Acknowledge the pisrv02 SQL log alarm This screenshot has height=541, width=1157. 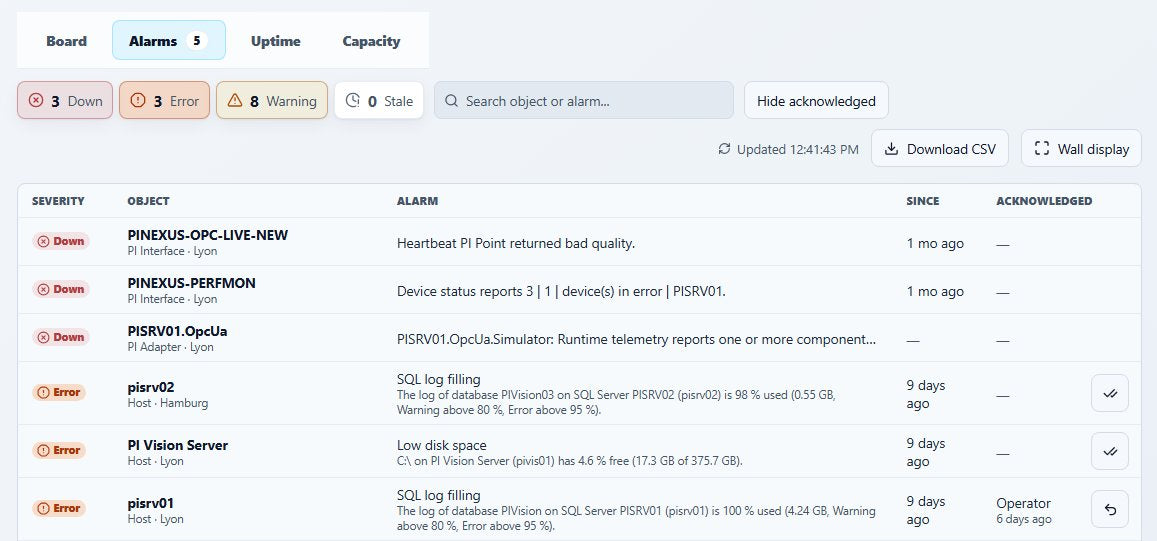click(x=1110, y=393)
